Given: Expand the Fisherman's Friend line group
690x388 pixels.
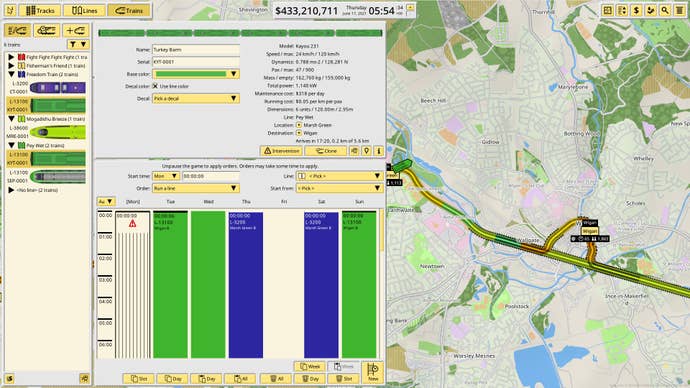Looking at the screenshot, I should click(11, 66).
